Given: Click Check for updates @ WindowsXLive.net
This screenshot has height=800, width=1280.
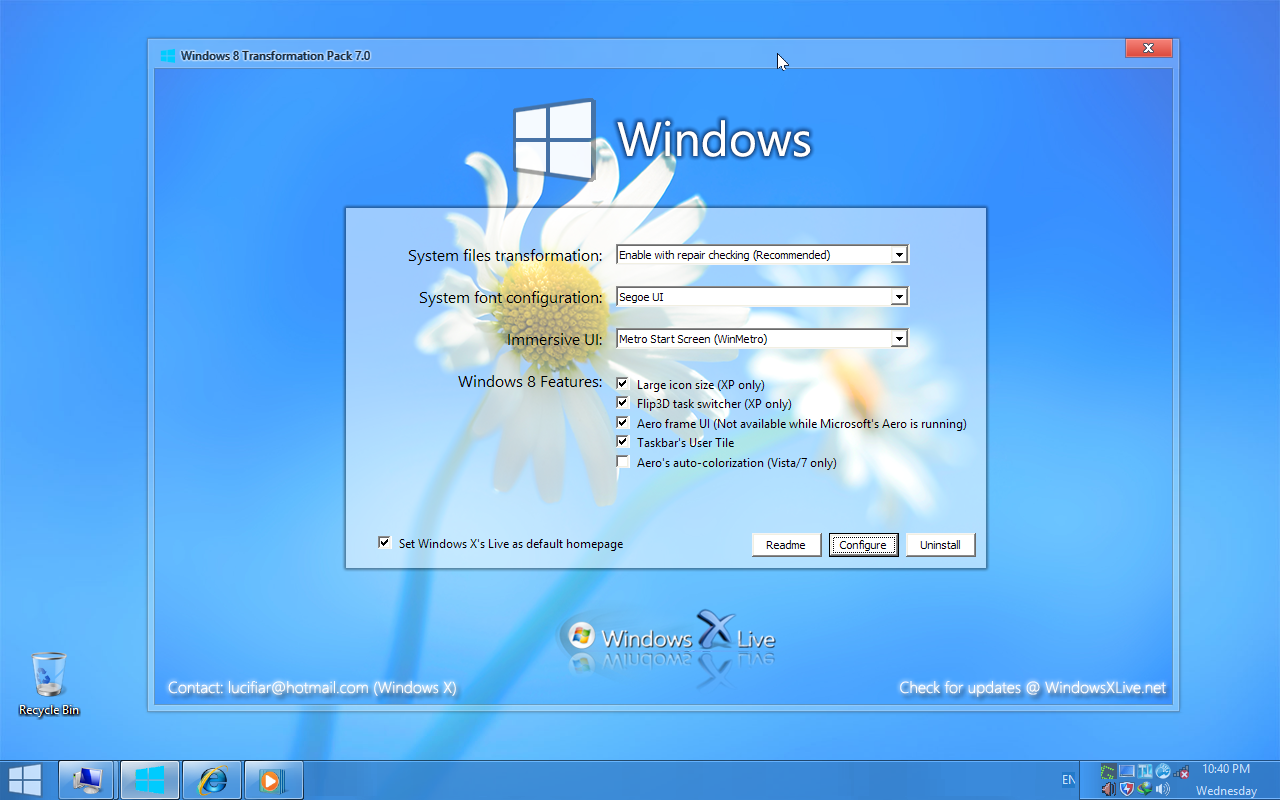Looking at the screenshot, I should click(1032, 688).
